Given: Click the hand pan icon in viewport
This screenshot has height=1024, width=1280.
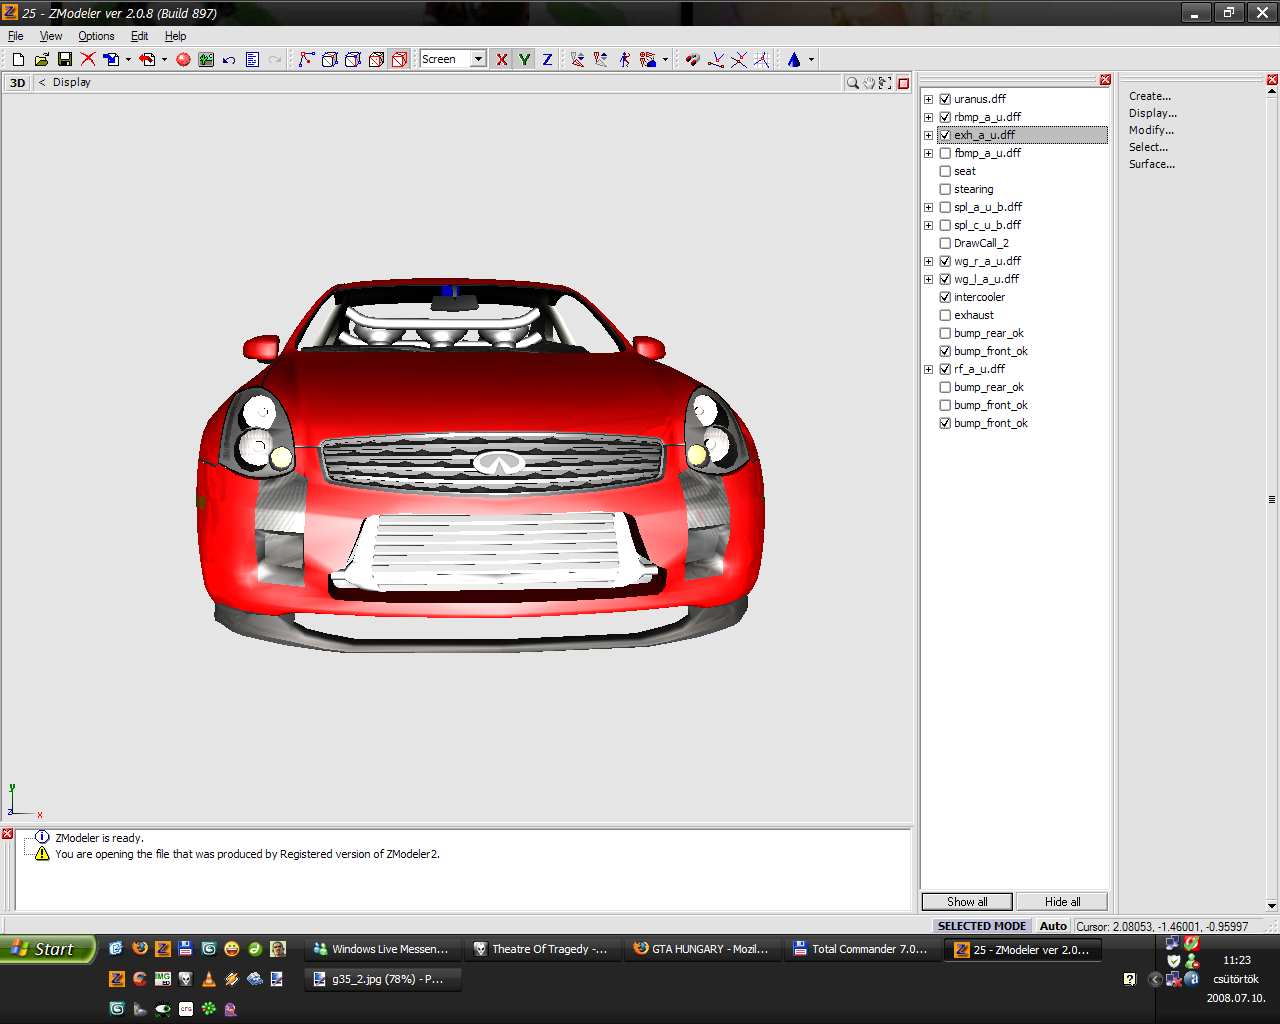Looking at the screenshot, I should (869, 83).
